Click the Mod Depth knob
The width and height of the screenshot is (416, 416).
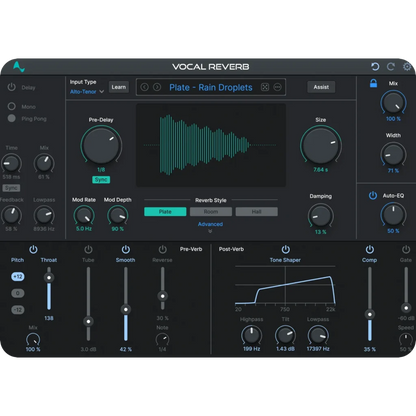click(118, 215)
